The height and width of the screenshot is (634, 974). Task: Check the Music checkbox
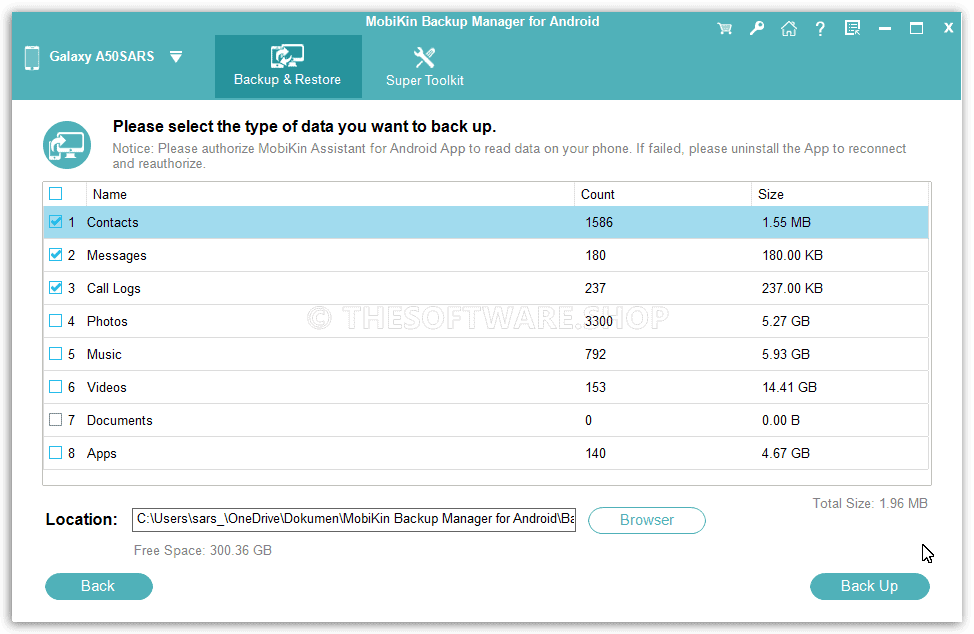pyautogui.click(x=56, y=353)
